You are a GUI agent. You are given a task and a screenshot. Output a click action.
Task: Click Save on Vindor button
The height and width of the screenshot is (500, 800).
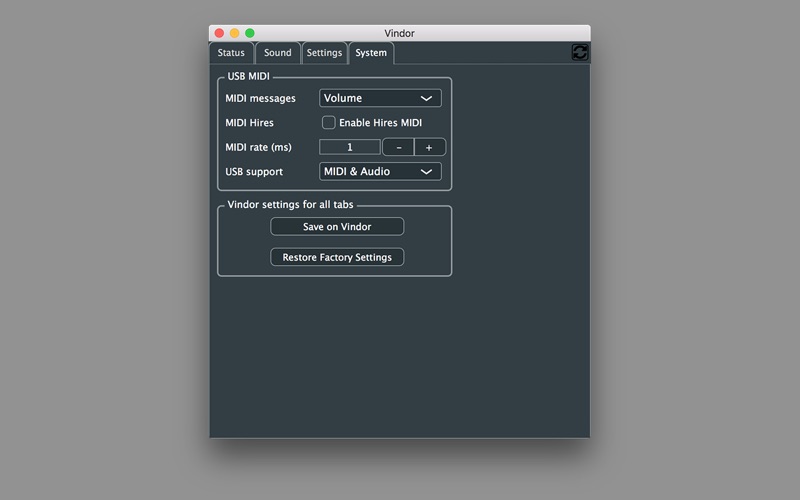[x=337, y=227]
